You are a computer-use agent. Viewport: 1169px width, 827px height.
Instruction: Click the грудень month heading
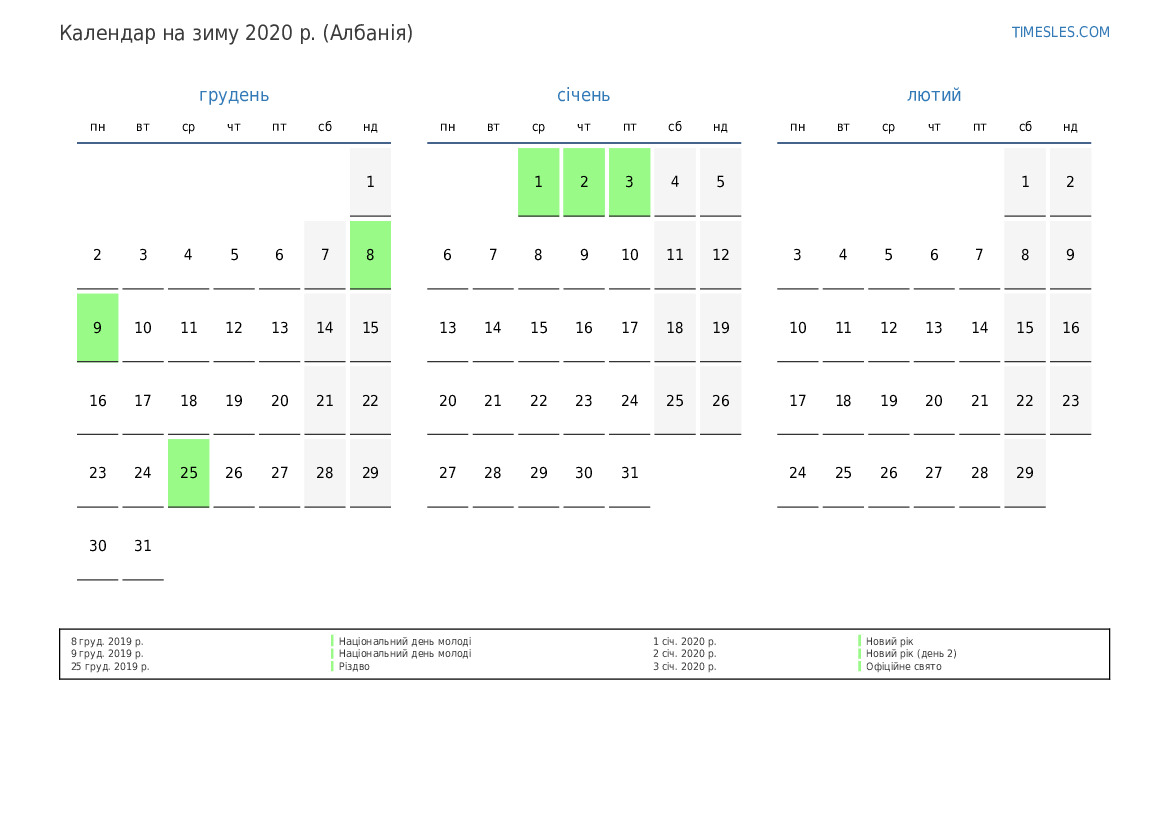pos(234,95)
